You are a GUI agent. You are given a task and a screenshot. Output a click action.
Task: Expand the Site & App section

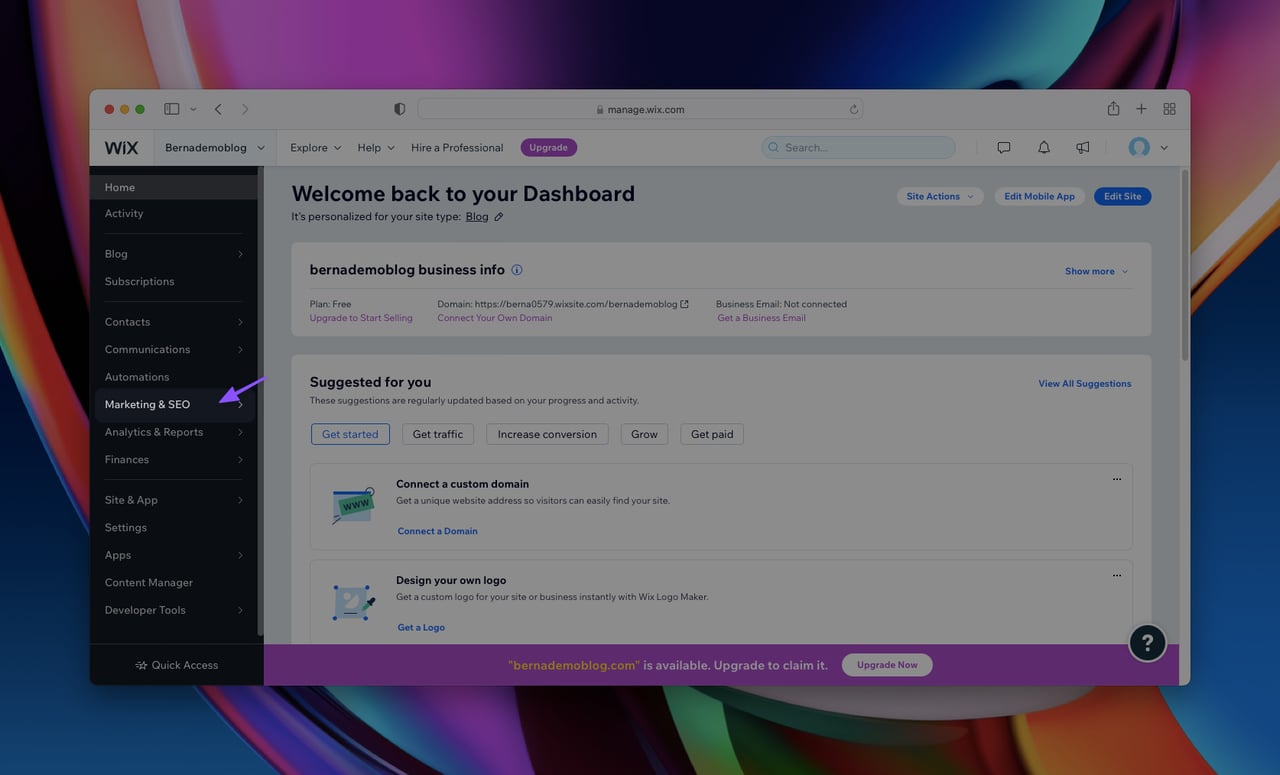tap(240, 500)
